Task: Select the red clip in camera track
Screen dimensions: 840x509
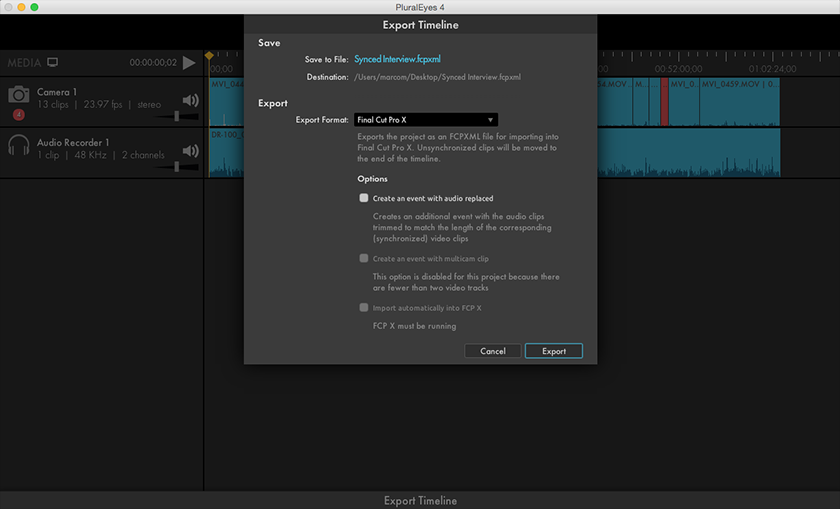Action: coord(663,101)
